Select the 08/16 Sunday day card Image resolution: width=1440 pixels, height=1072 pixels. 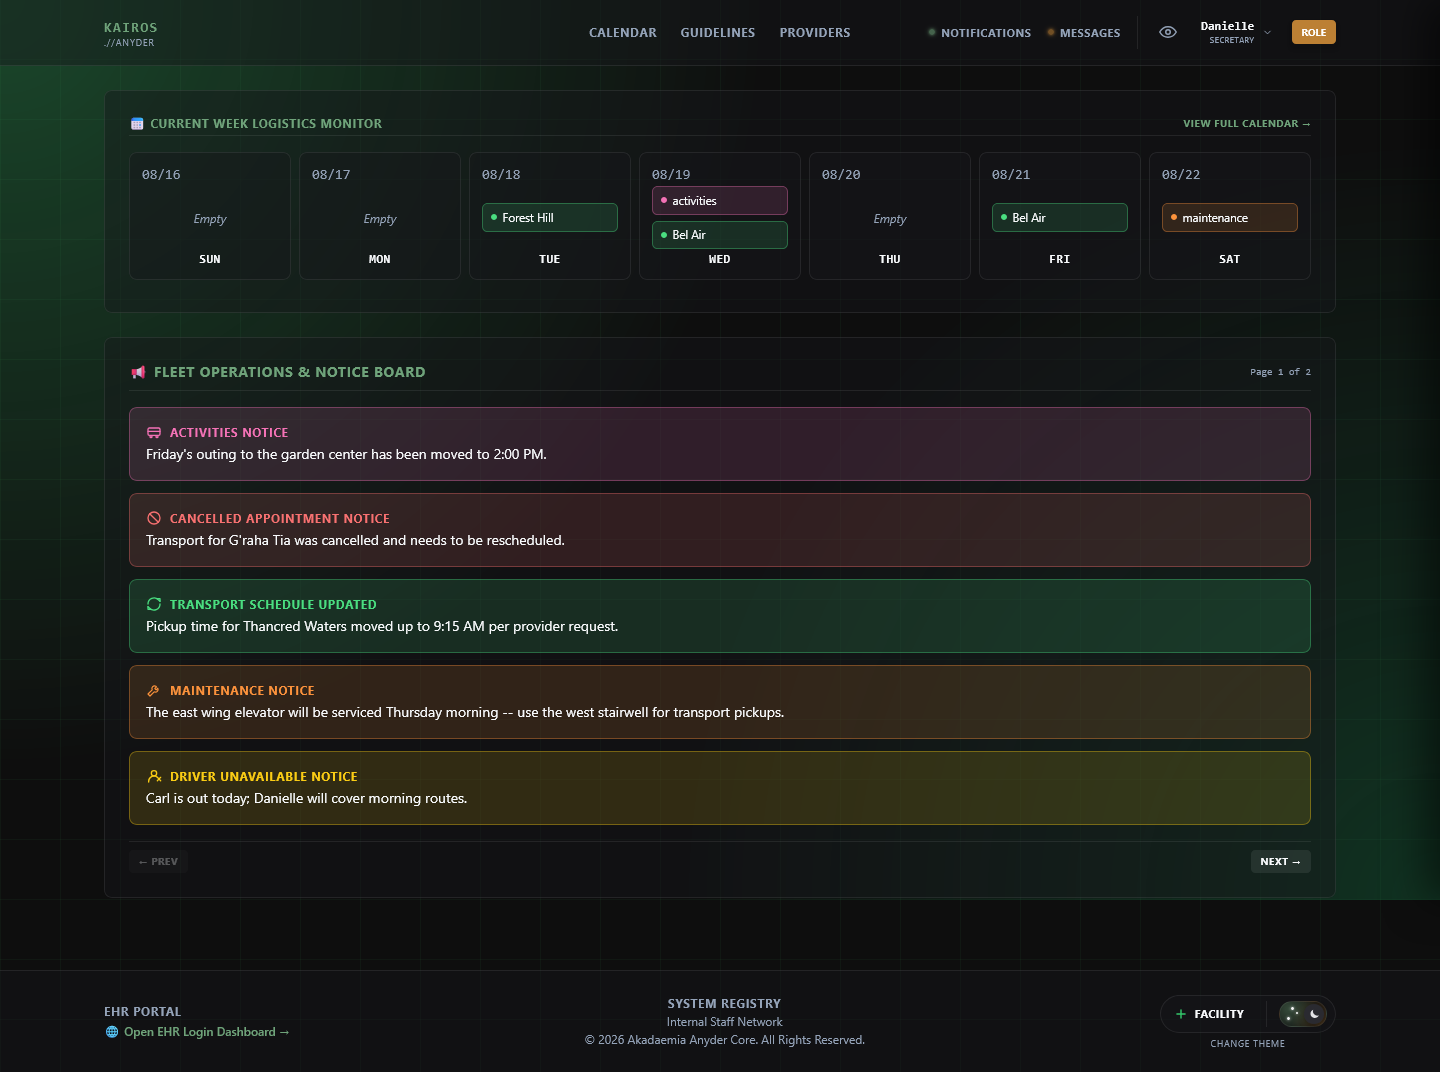tap(210, 216)
